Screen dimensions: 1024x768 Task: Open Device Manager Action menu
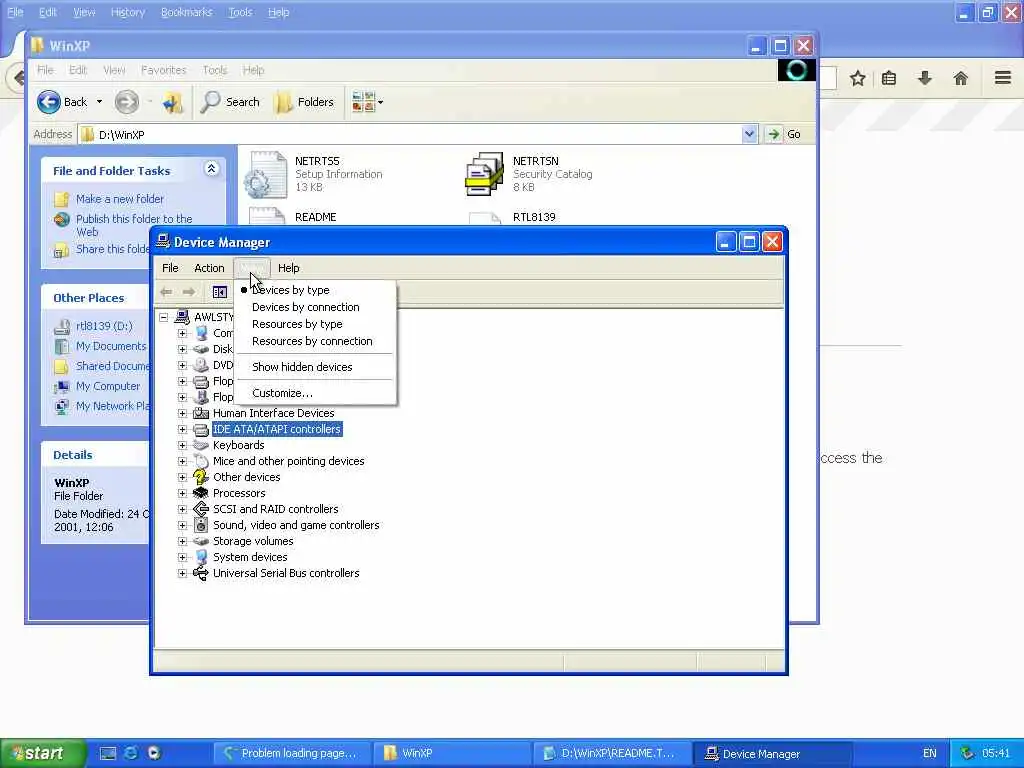(x=209, y=268)
